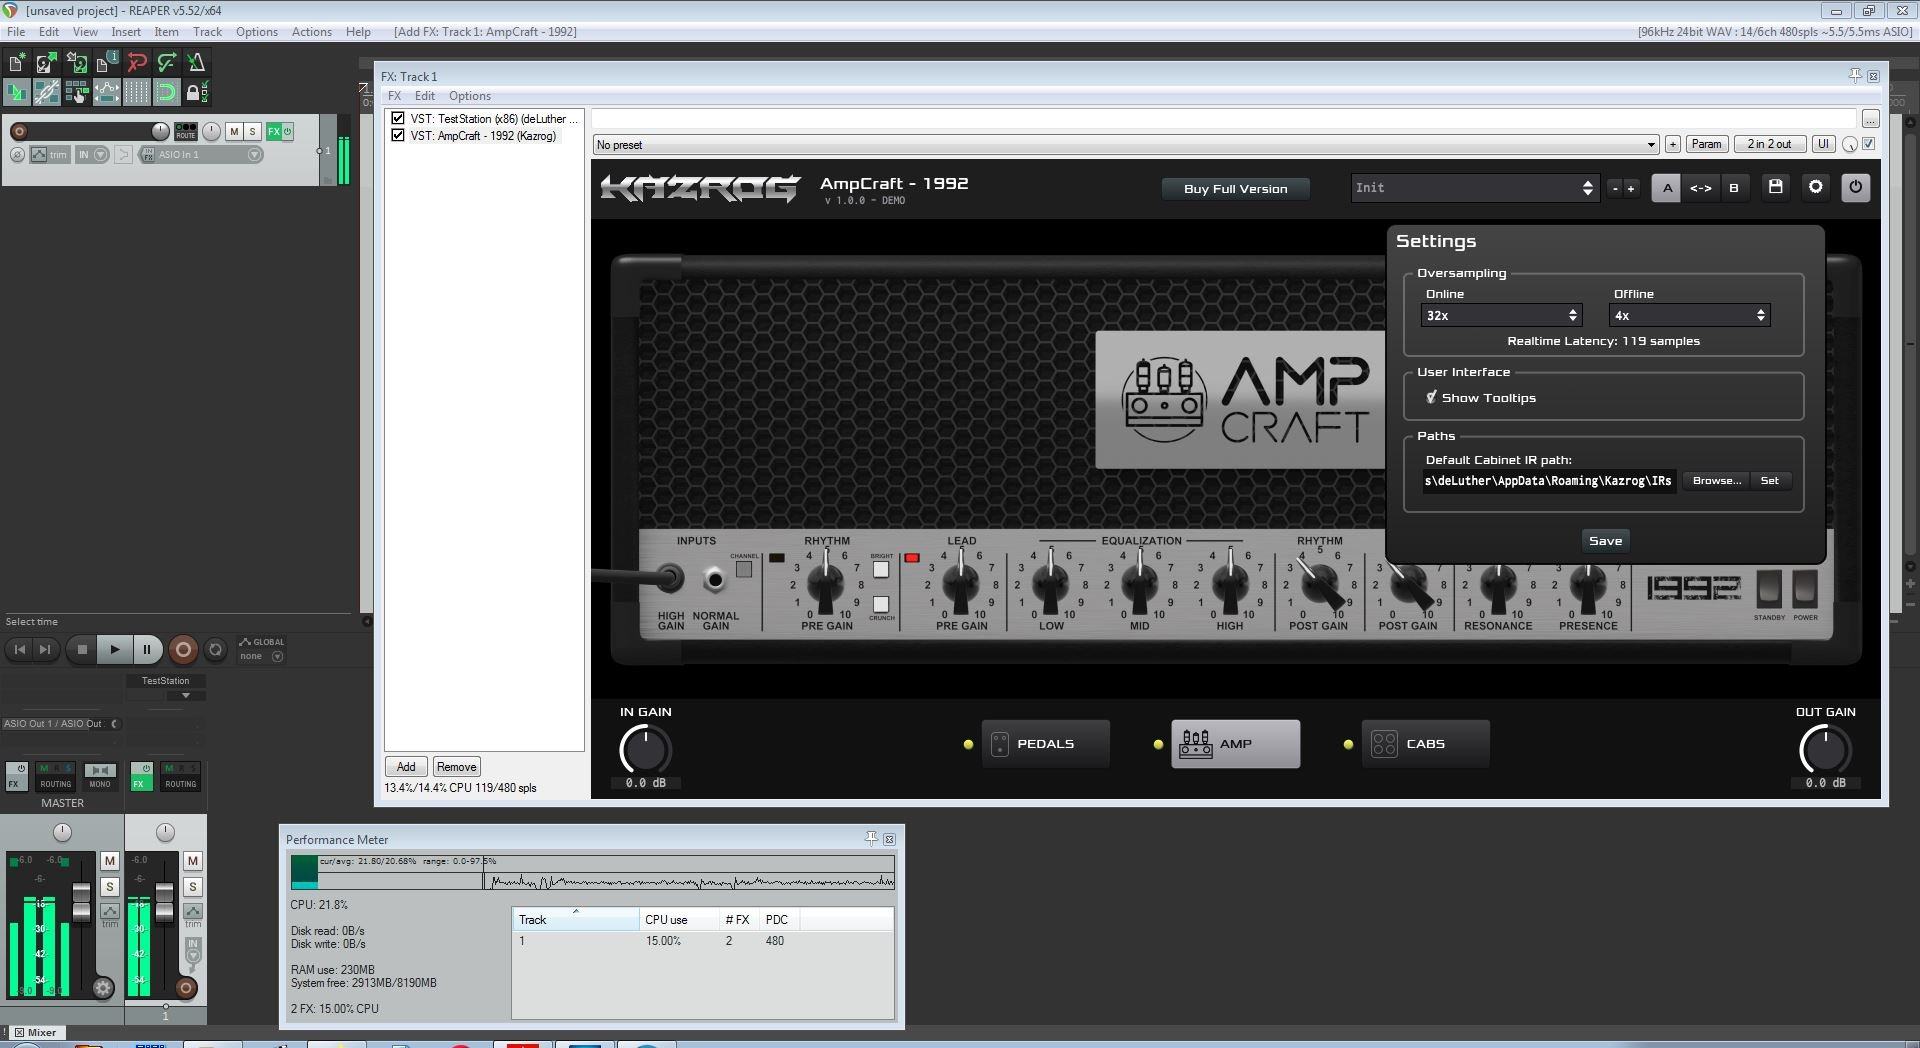Screen dimensions: 1920x1048
Task: Click the AmpCraft power bypass icon
Action: [x=1855, y=187]
